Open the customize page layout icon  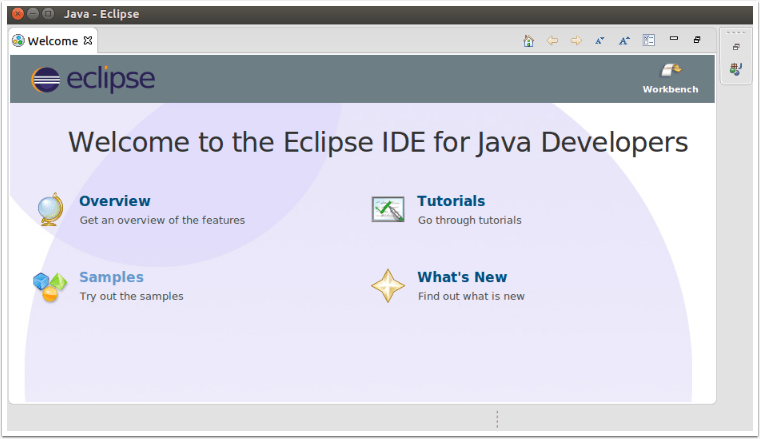pos(649,40)
